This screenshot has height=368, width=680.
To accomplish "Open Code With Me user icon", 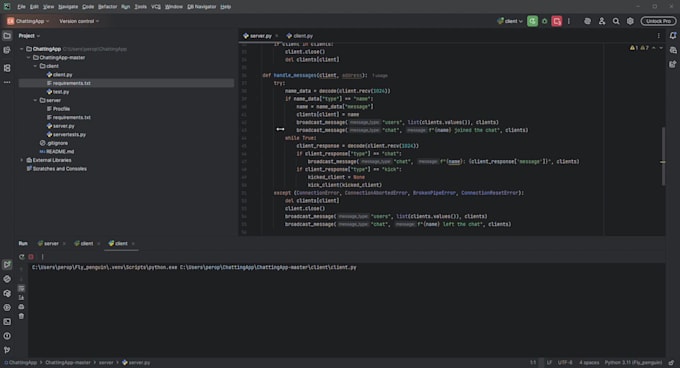I will [602, 21].
